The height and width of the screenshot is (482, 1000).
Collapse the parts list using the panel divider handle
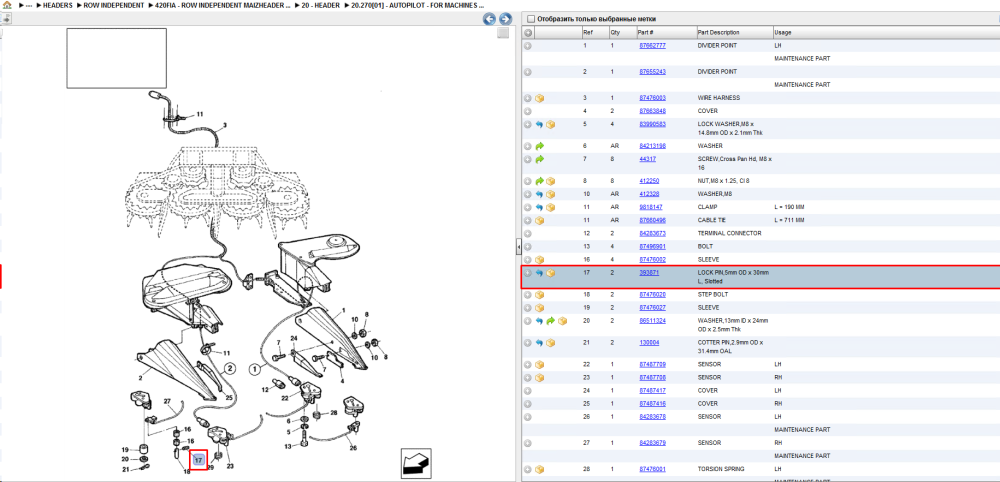[x=518, y=246]
